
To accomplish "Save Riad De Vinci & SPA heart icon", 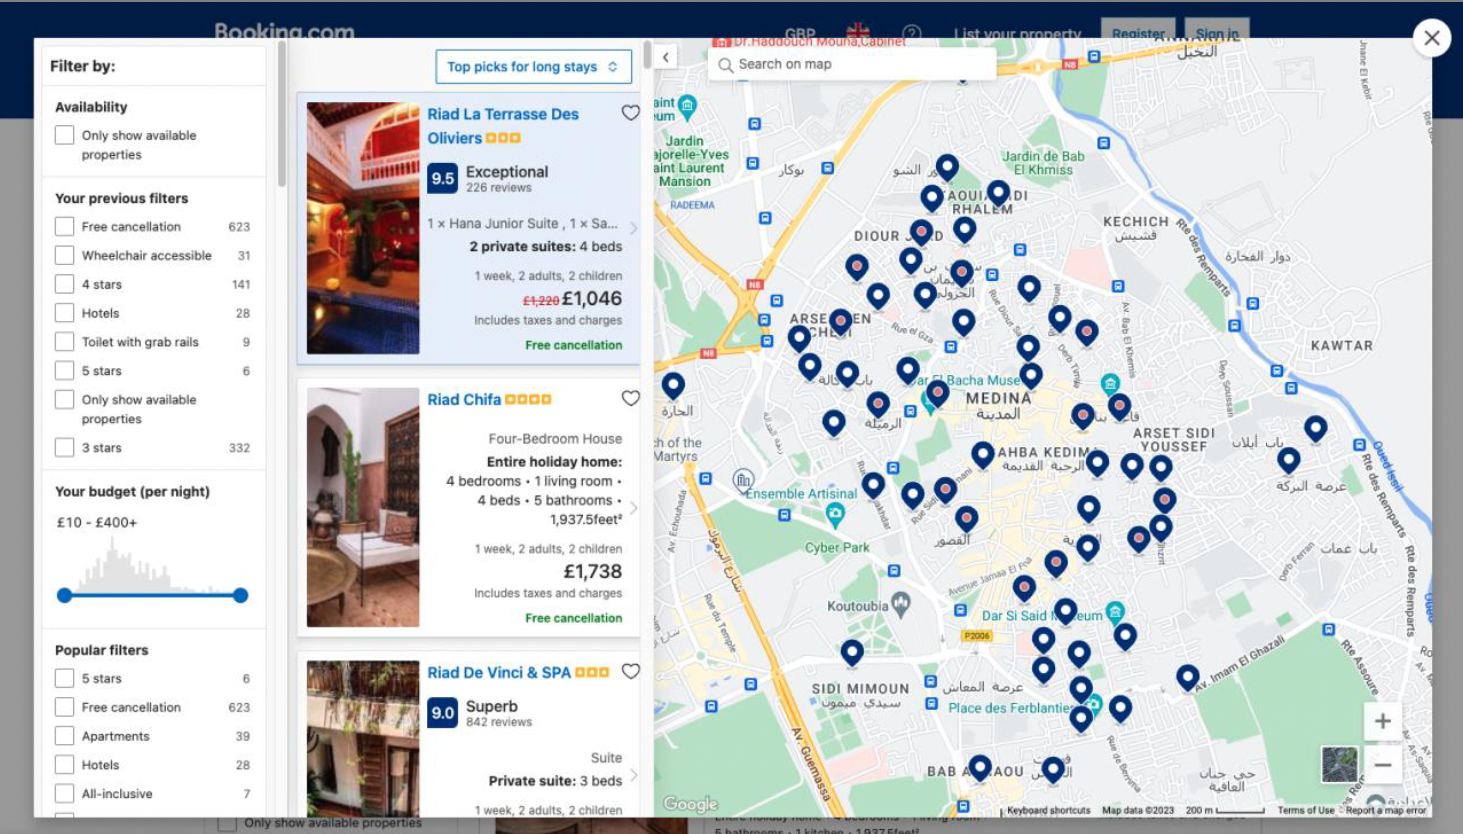I will point(630,671).
